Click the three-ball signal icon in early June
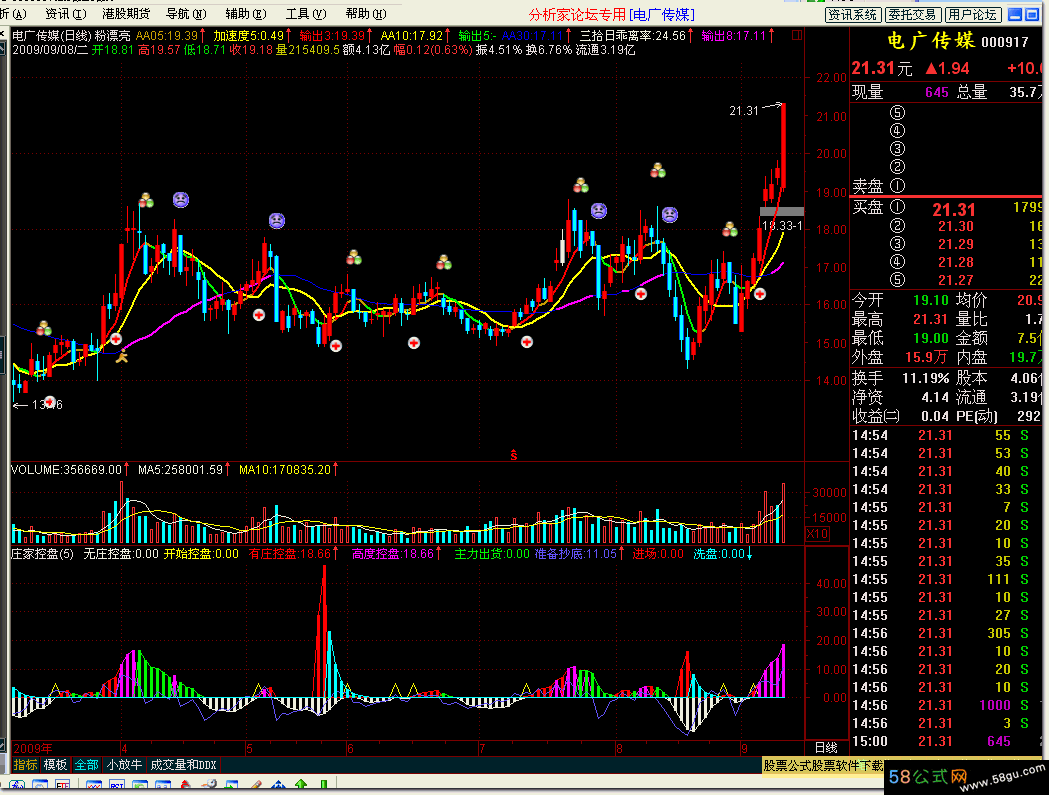This screenshot has height=795, width=1049. (x=354, y=257)
